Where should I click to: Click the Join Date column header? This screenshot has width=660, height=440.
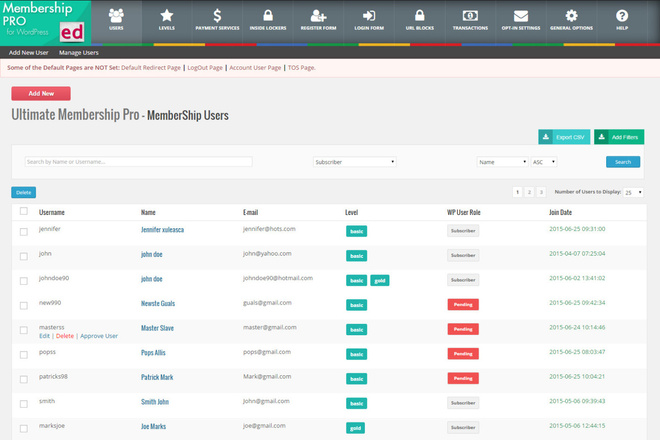click(561, 212)
